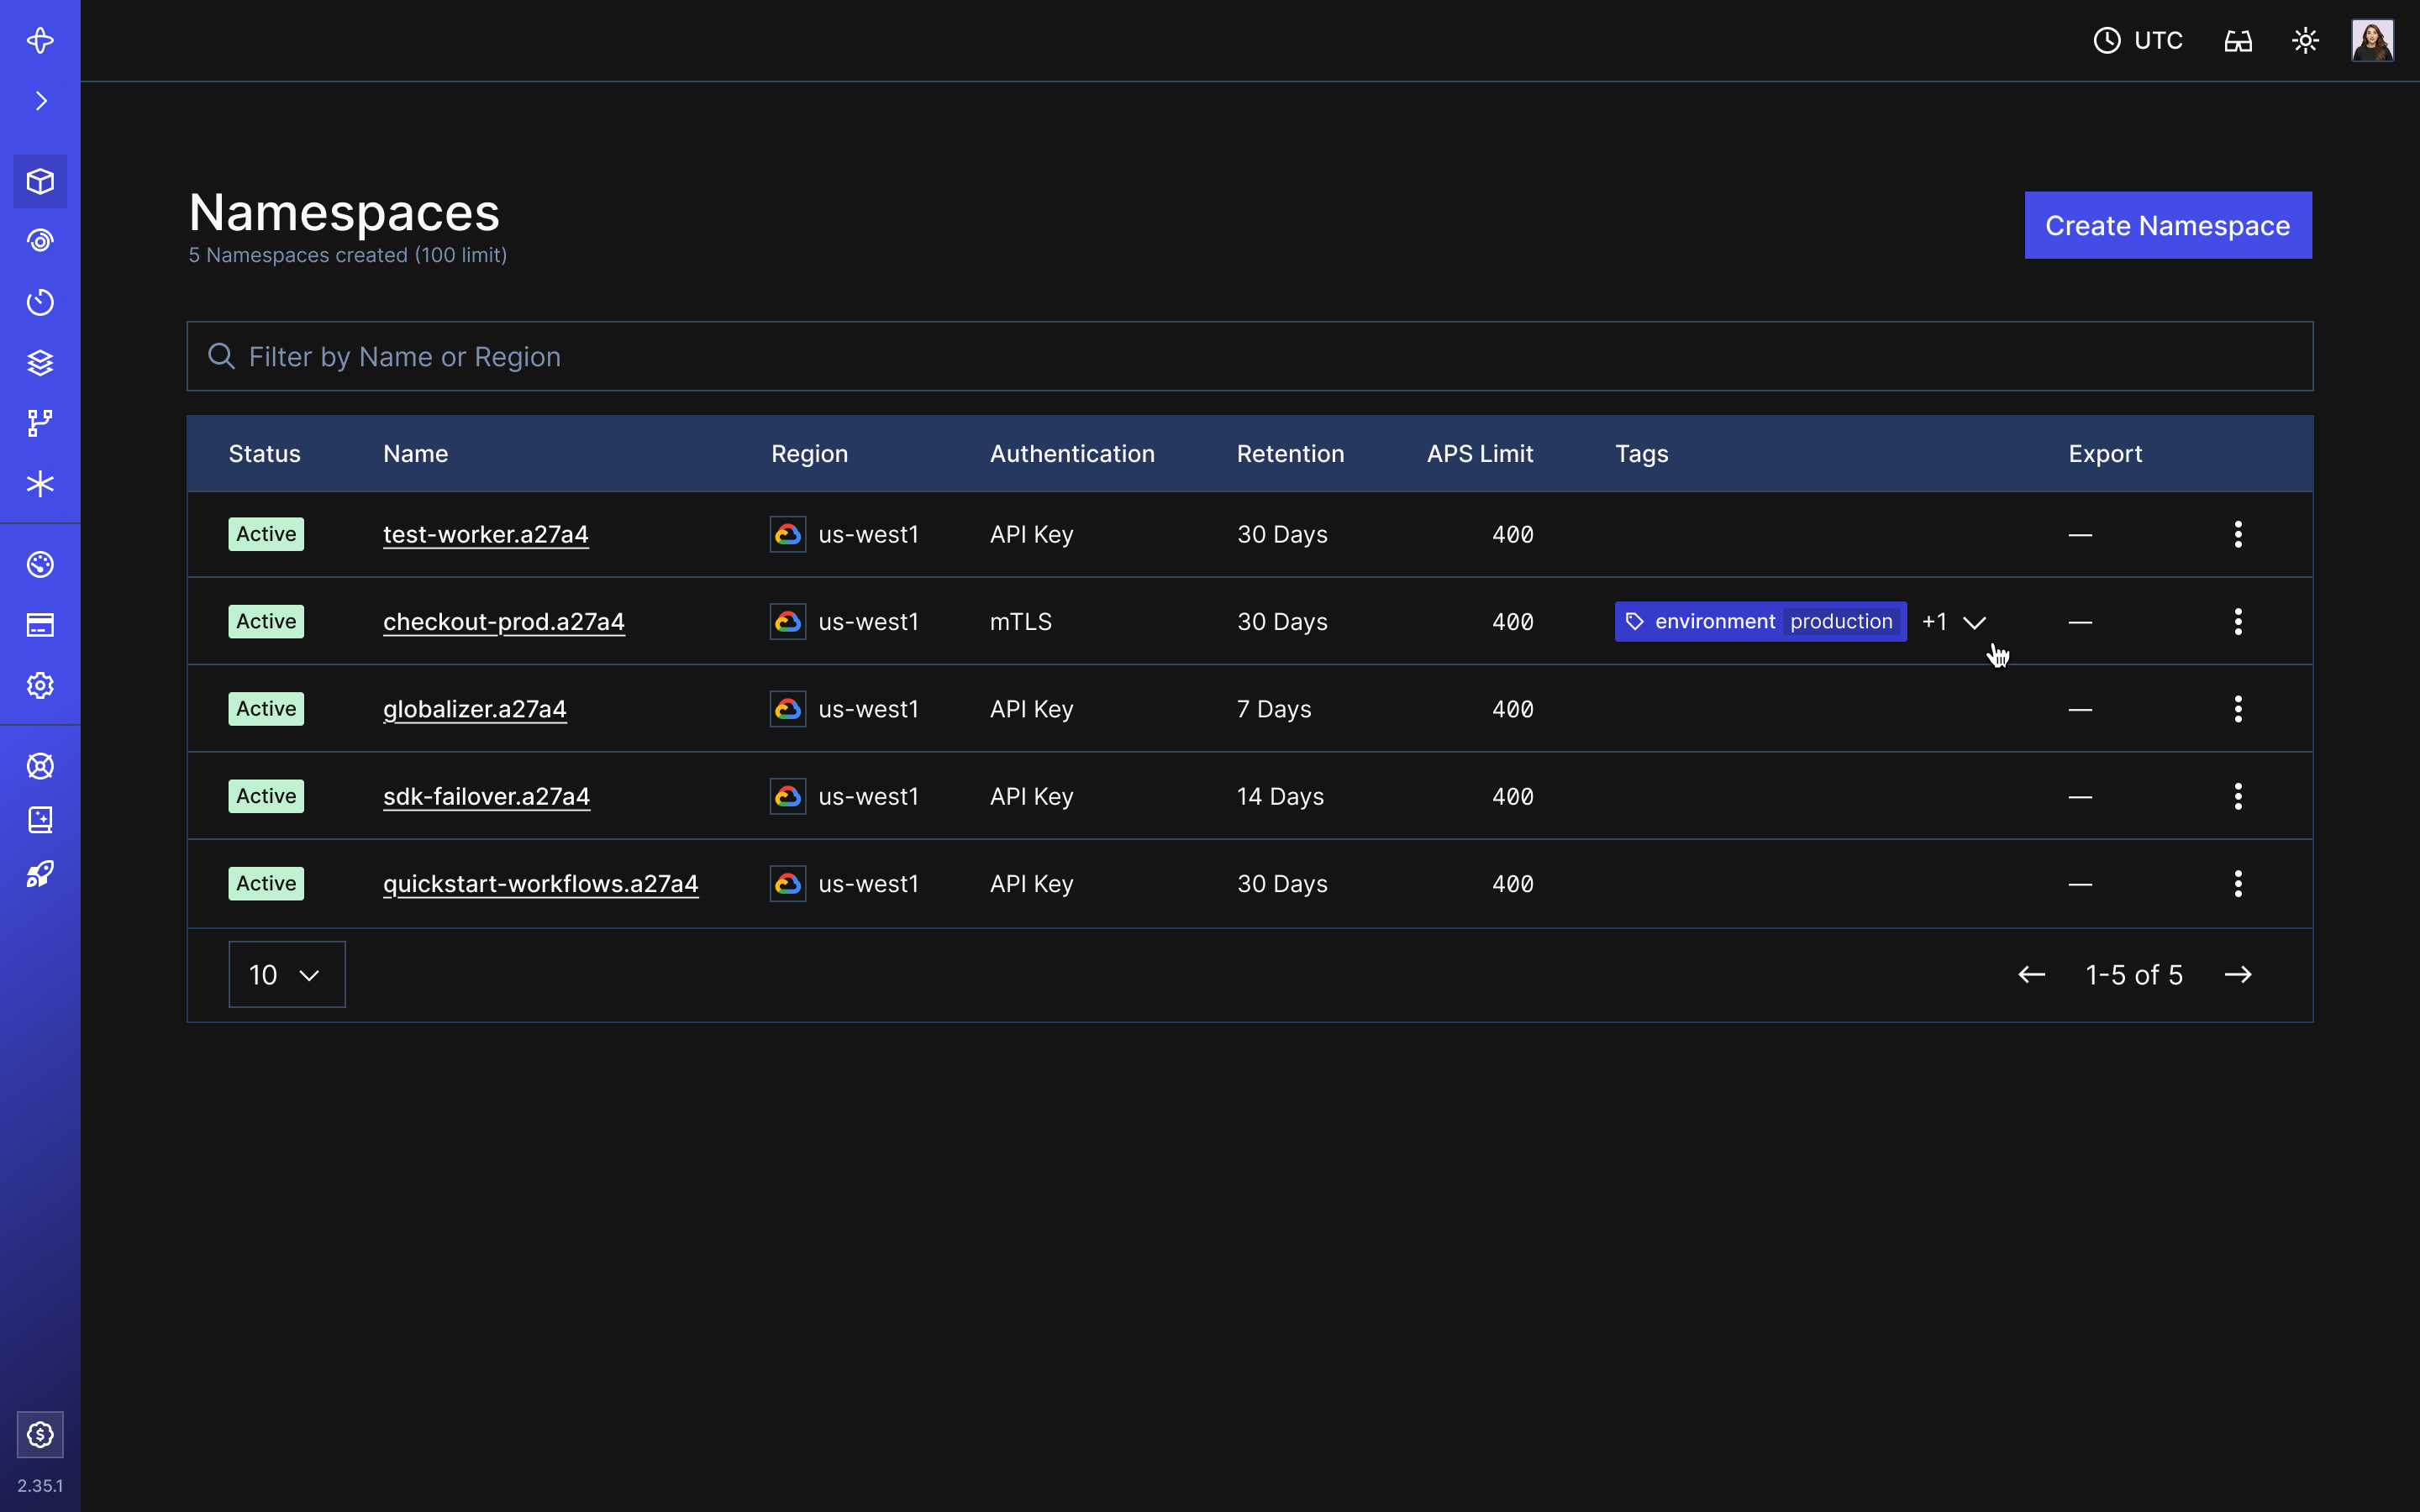
Task: Open the page size dropdown showing 10
Action: point(286,973)
